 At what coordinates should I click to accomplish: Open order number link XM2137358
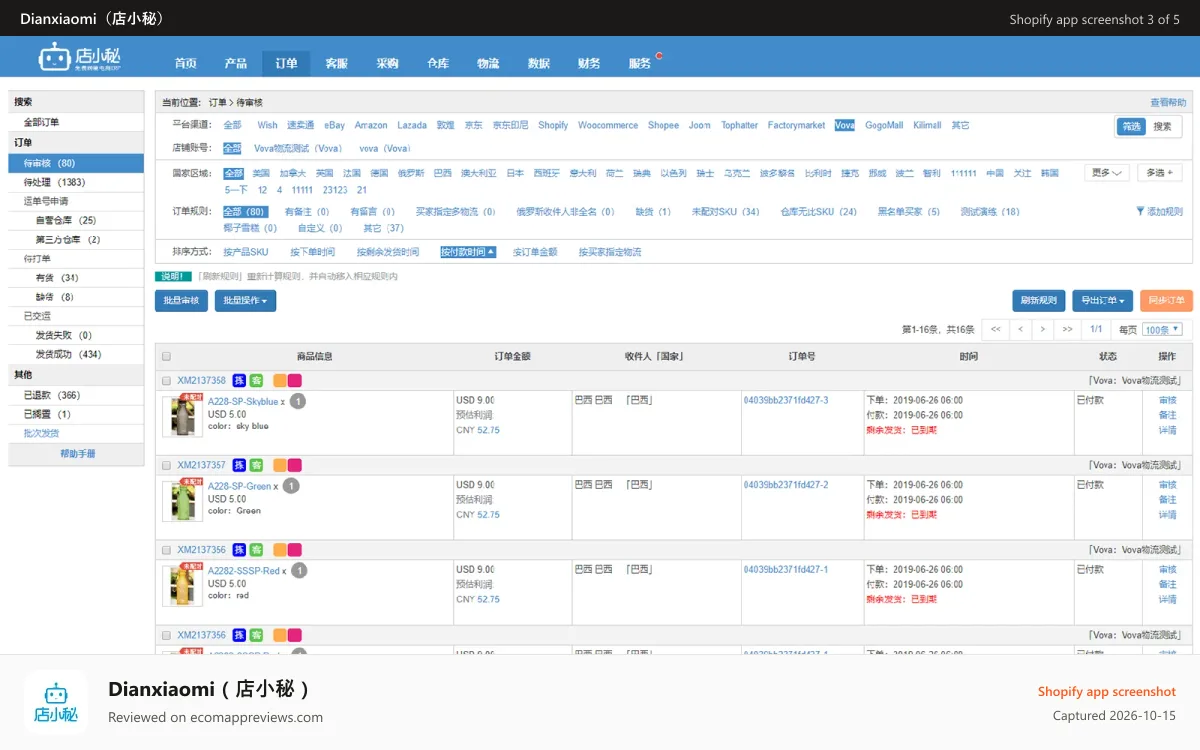tap(202, 381)
